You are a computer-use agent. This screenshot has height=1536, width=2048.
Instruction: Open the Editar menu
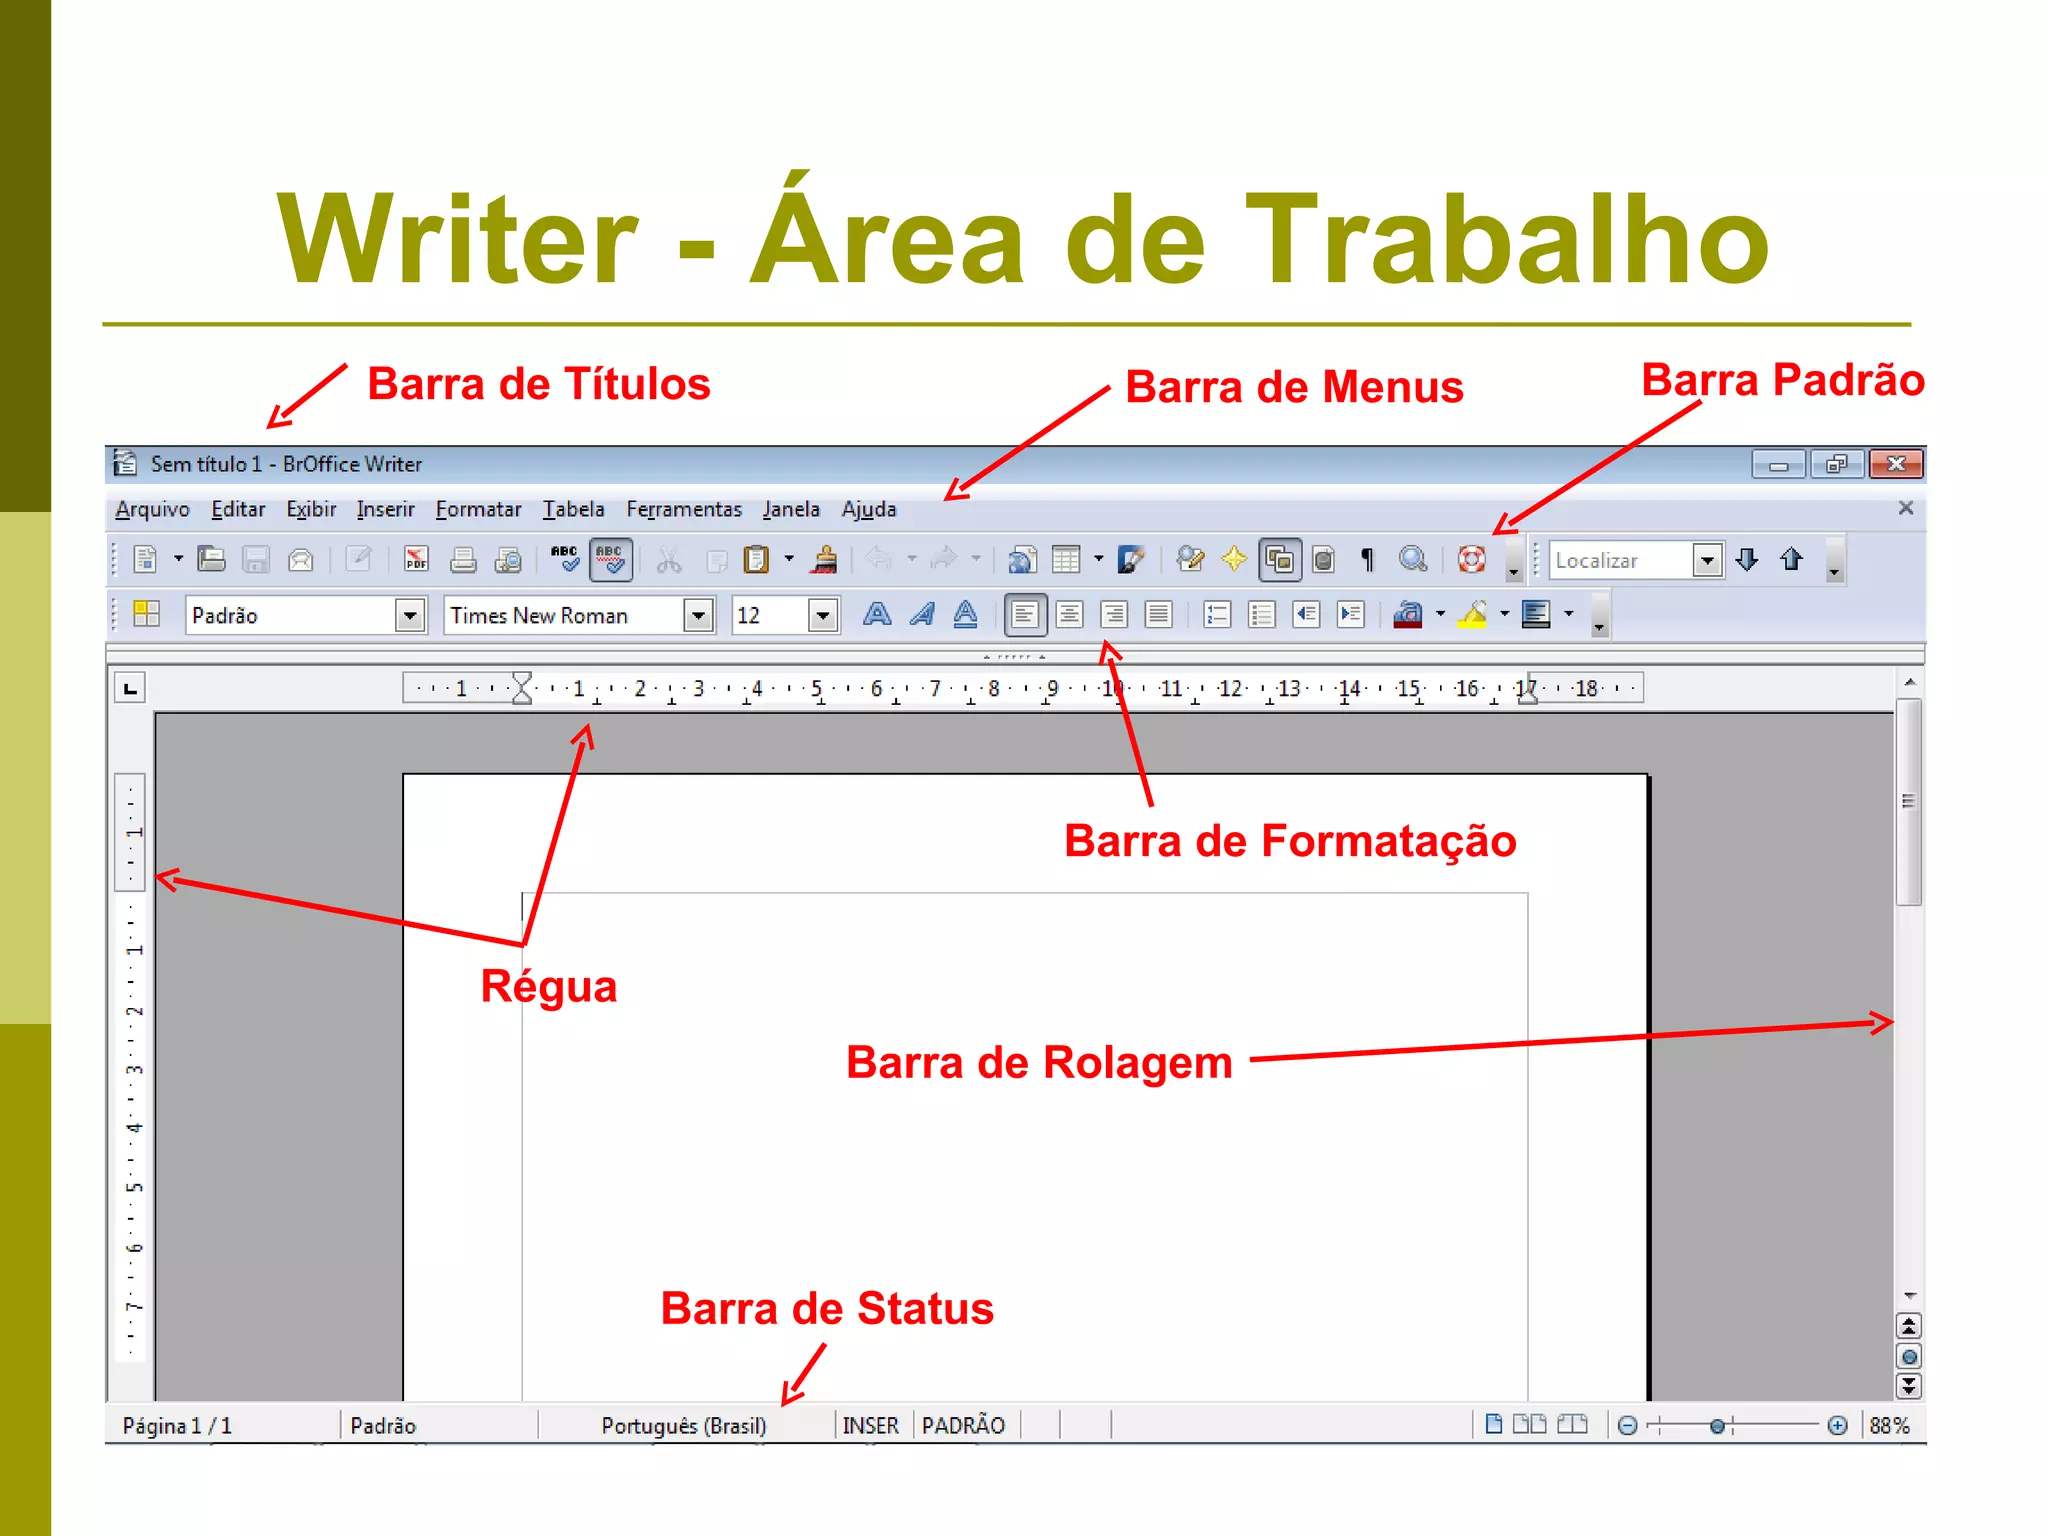(x=238, y=509)
